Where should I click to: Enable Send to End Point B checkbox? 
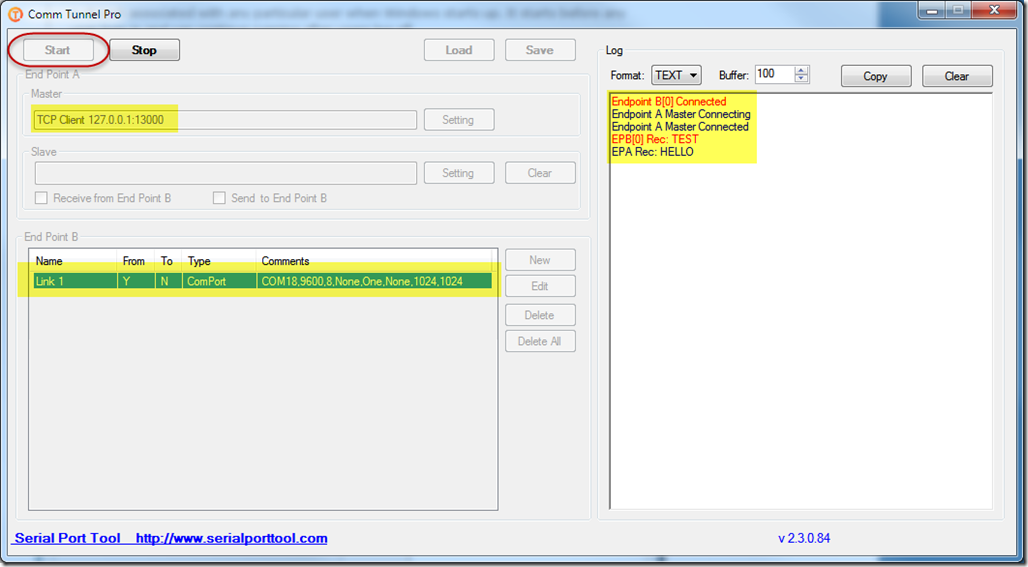click(220, 198)
